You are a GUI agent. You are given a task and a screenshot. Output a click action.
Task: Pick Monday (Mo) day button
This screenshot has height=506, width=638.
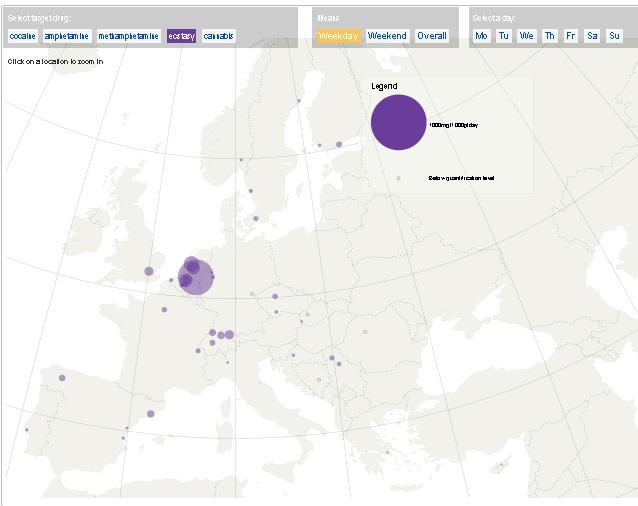[x=482, y=36]
